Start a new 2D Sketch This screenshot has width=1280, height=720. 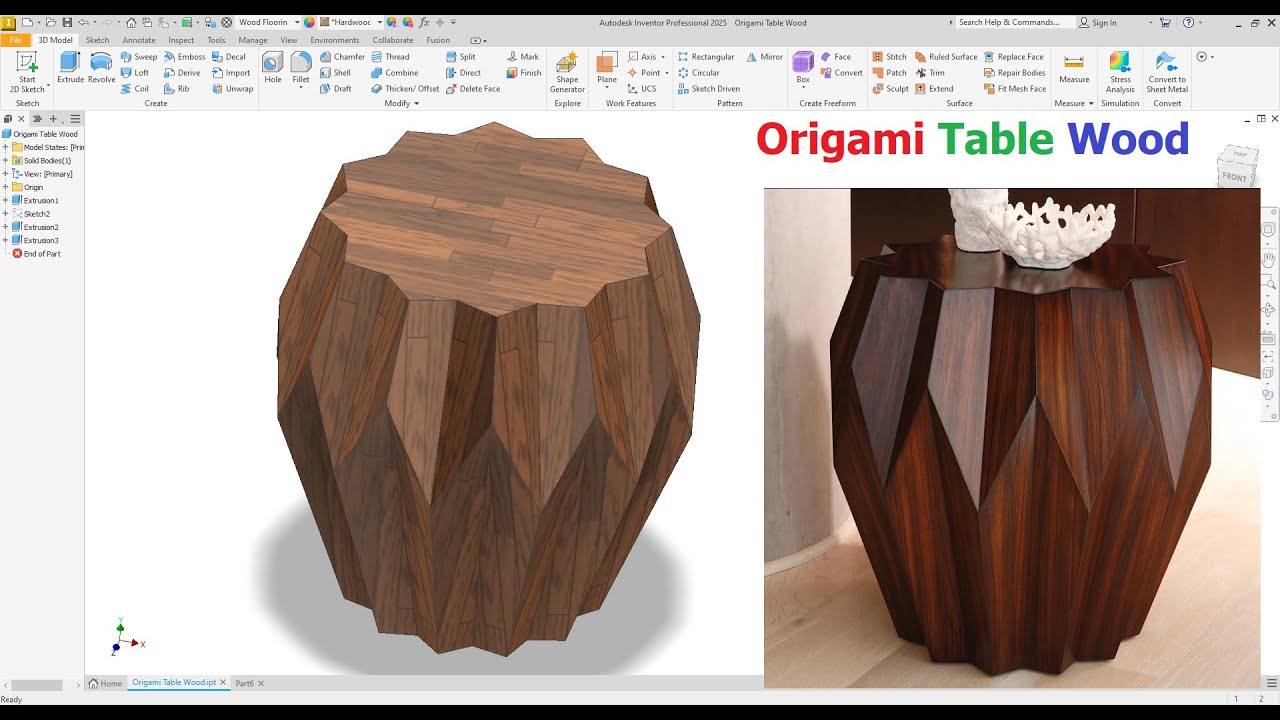coord(27,73)
